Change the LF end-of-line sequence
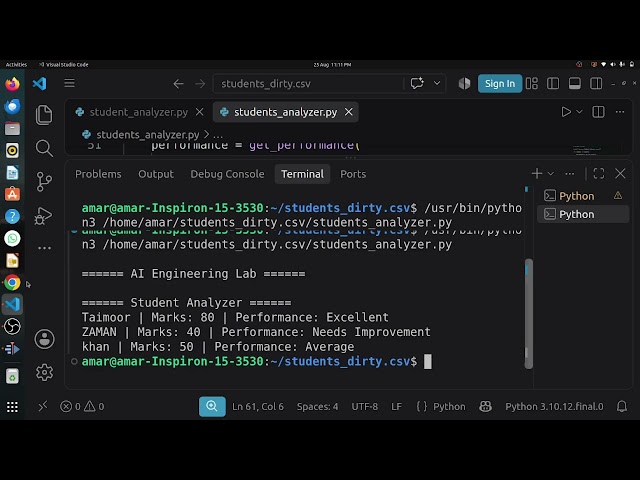The image size is (640, 480). (x=396, y=407)
